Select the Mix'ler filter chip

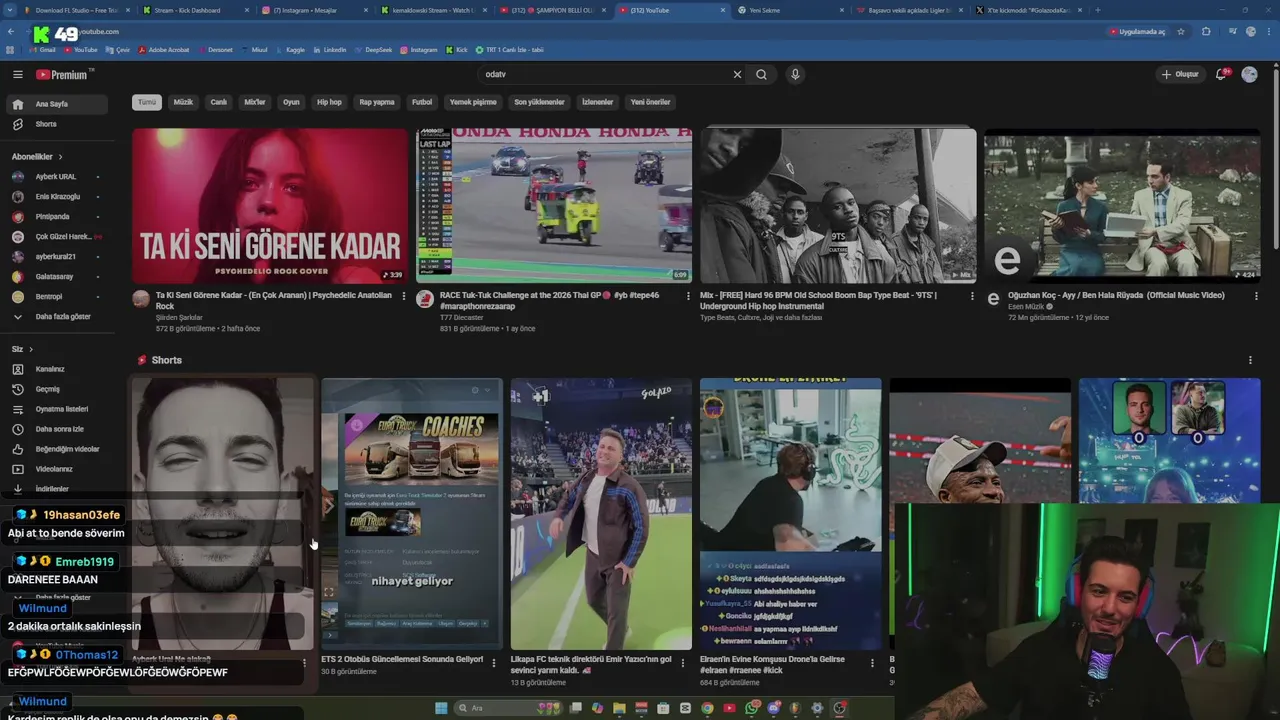click(x=255, y=102)
